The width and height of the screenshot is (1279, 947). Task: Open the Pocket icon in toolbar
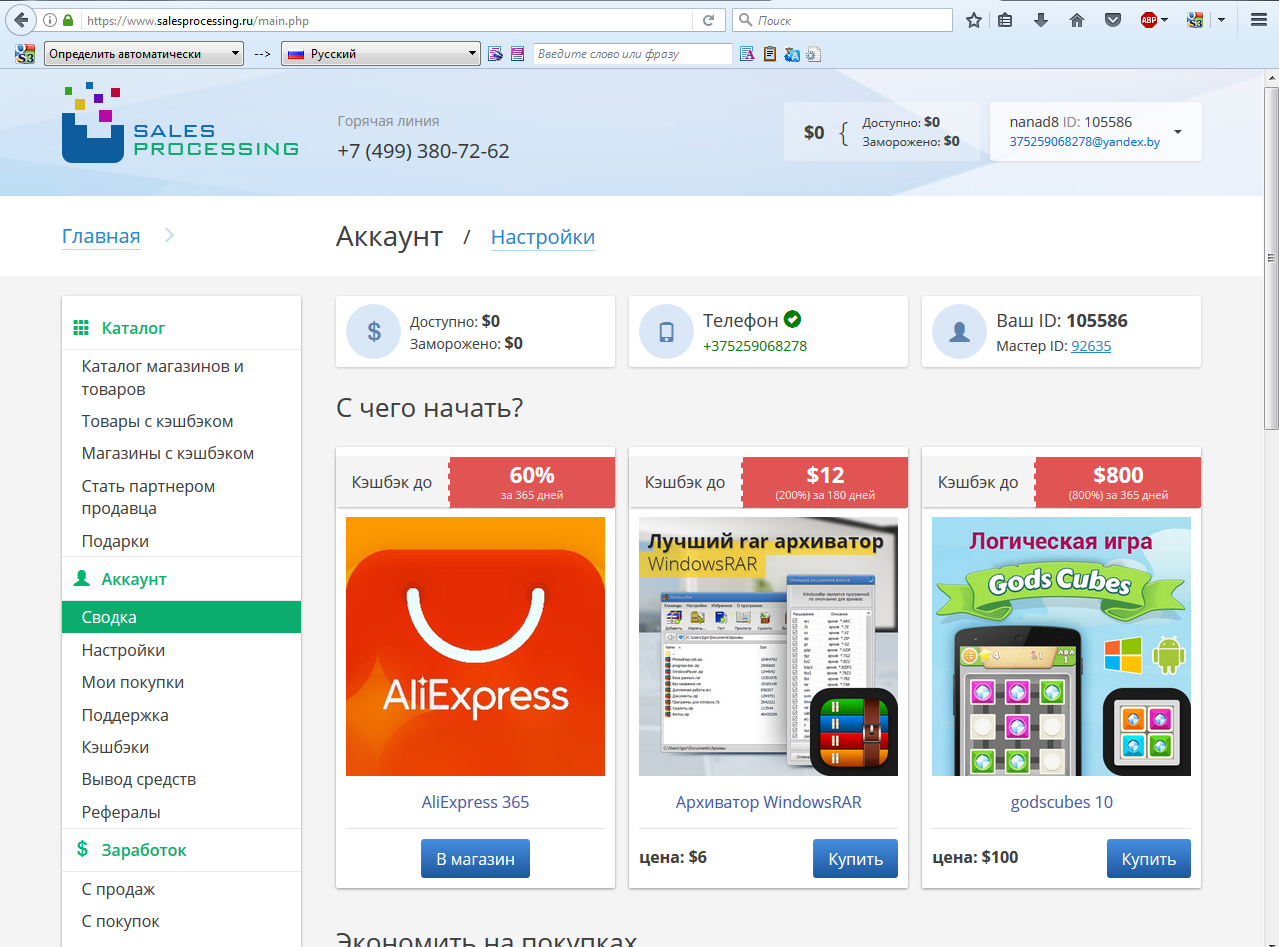[1112, 20]
